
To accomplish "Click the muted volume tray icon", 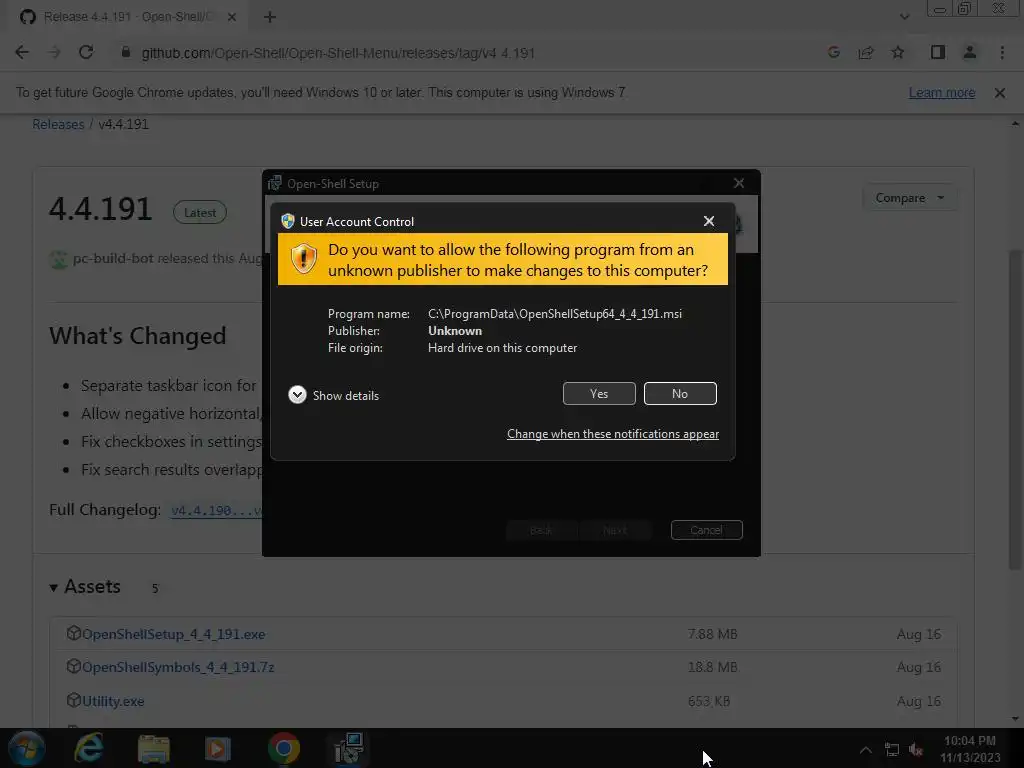I will coord(916,750).
